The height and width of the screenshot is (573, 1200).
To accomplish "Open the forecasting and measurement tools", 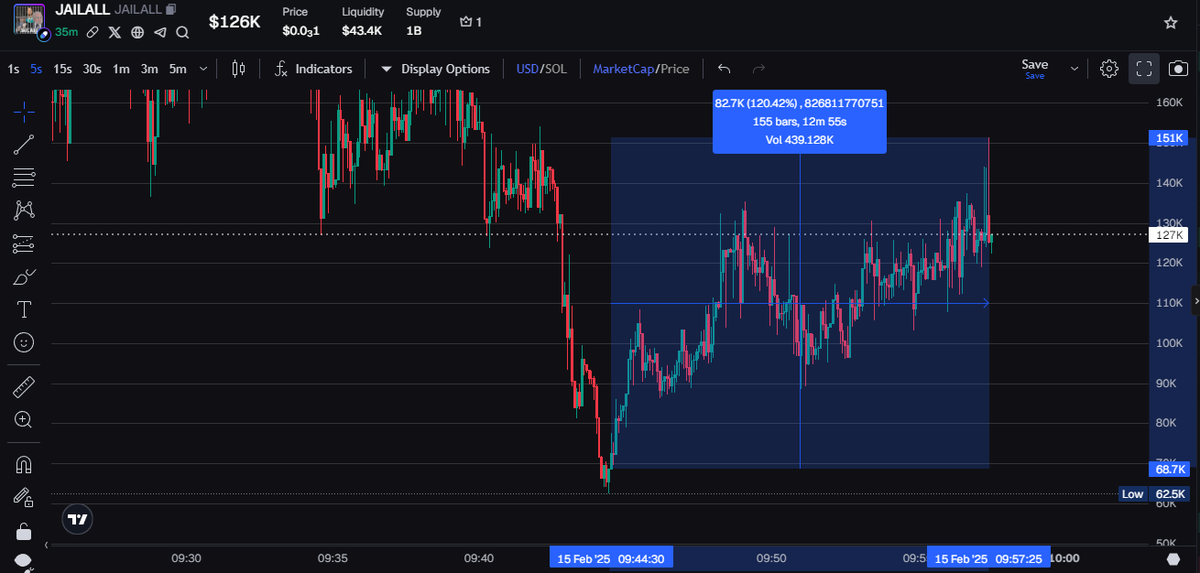I will point(24,243).
